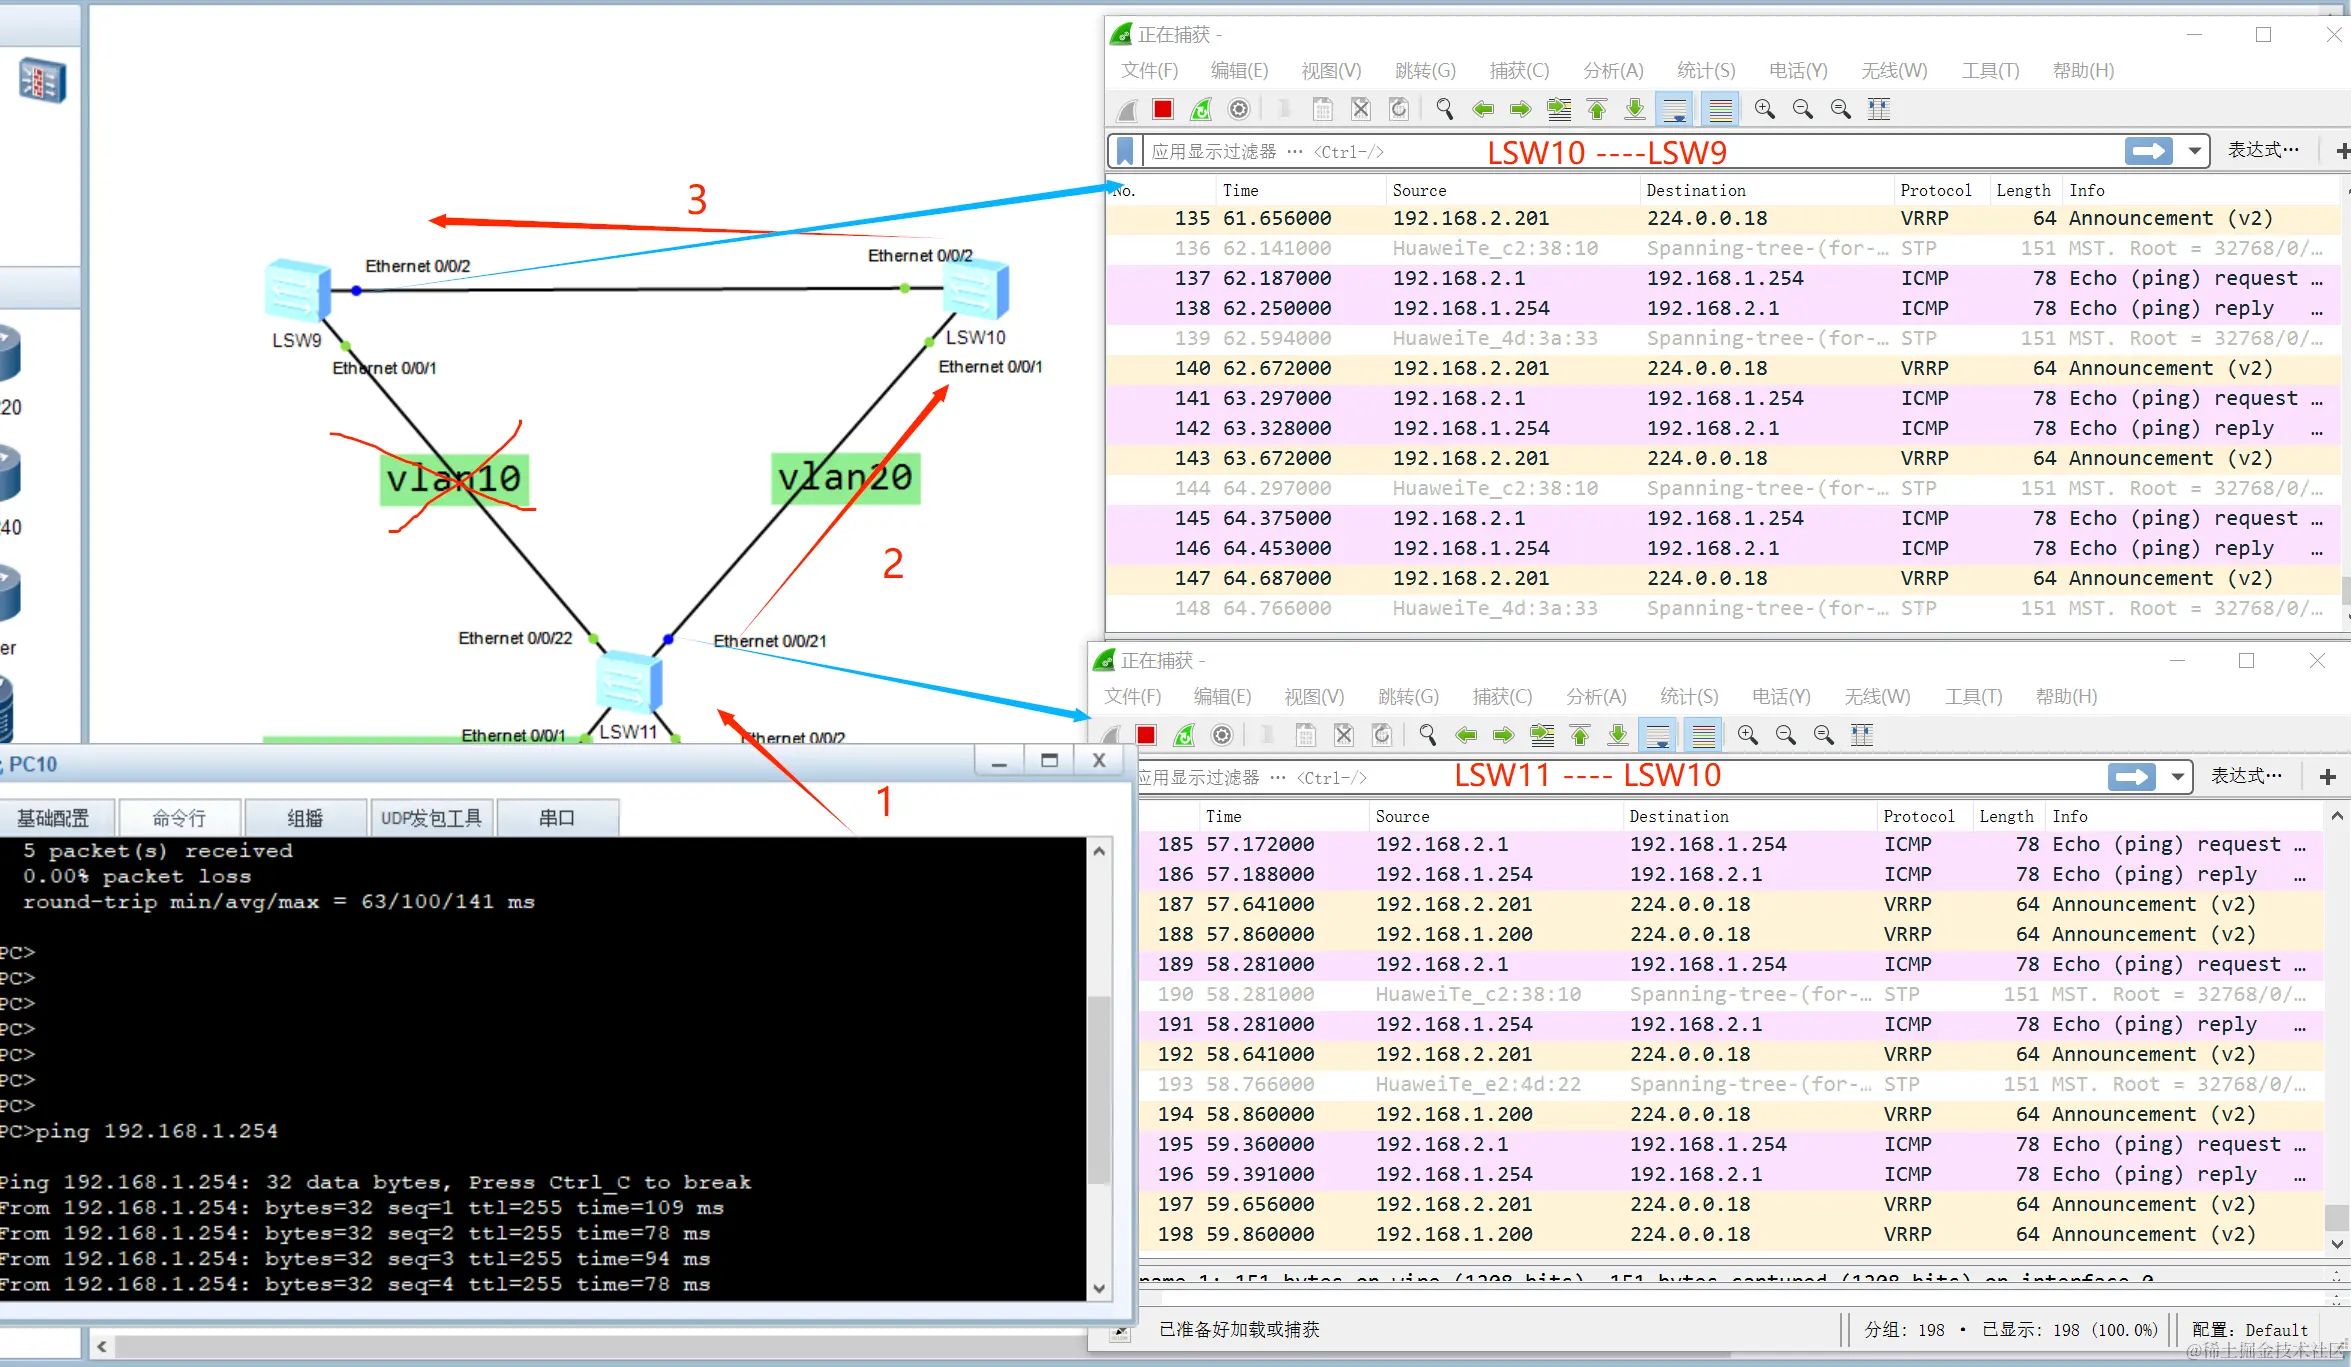Stop capture in the LSW11-LSW10 Wireshark window
2352x1367 pixels.
pyautogui.click(x=1146, y=736)
